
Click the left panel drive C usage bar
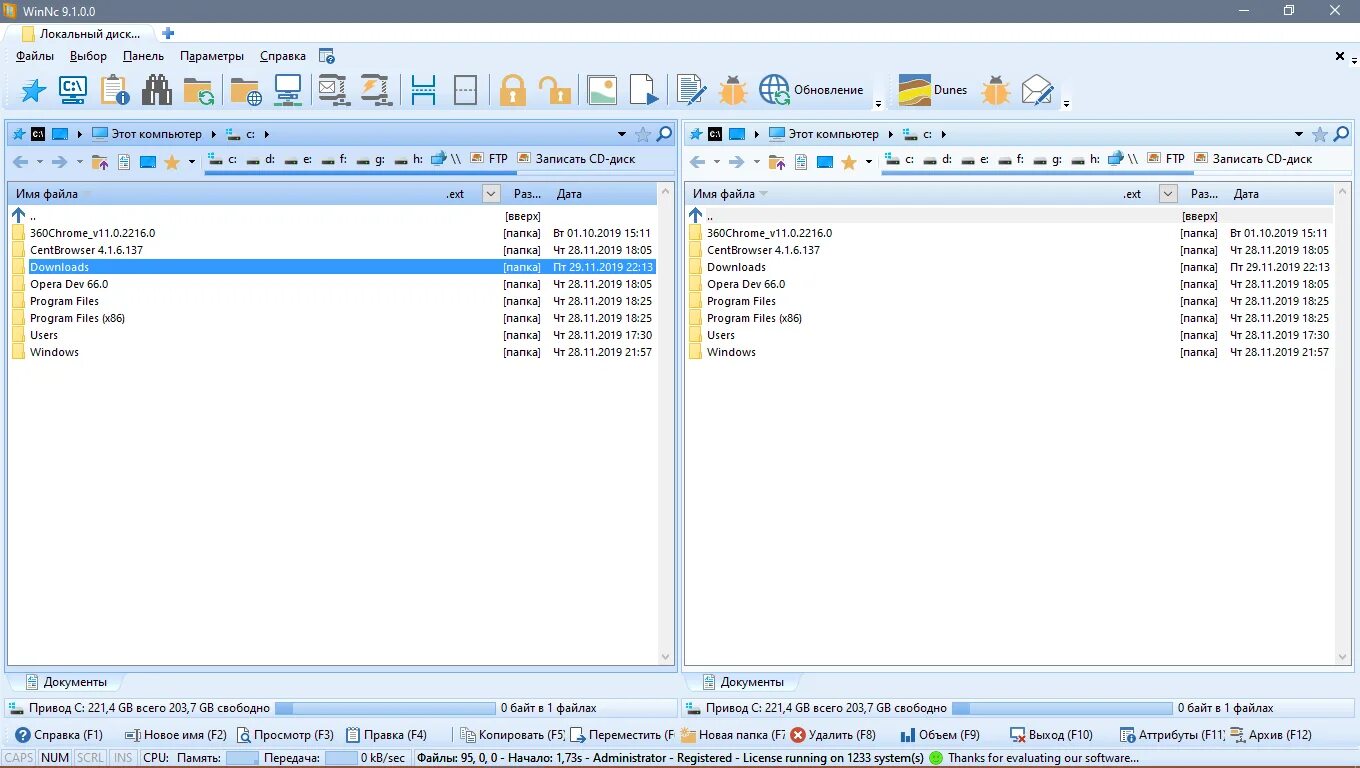[385, 708]
